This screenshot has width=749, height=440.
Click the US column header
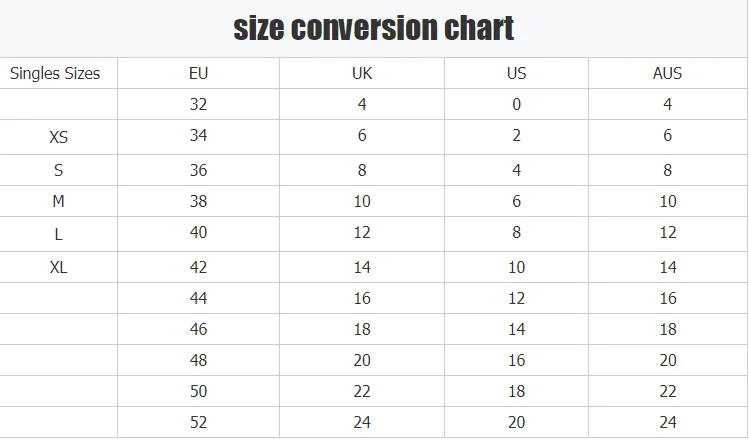(x=516, y=73)
